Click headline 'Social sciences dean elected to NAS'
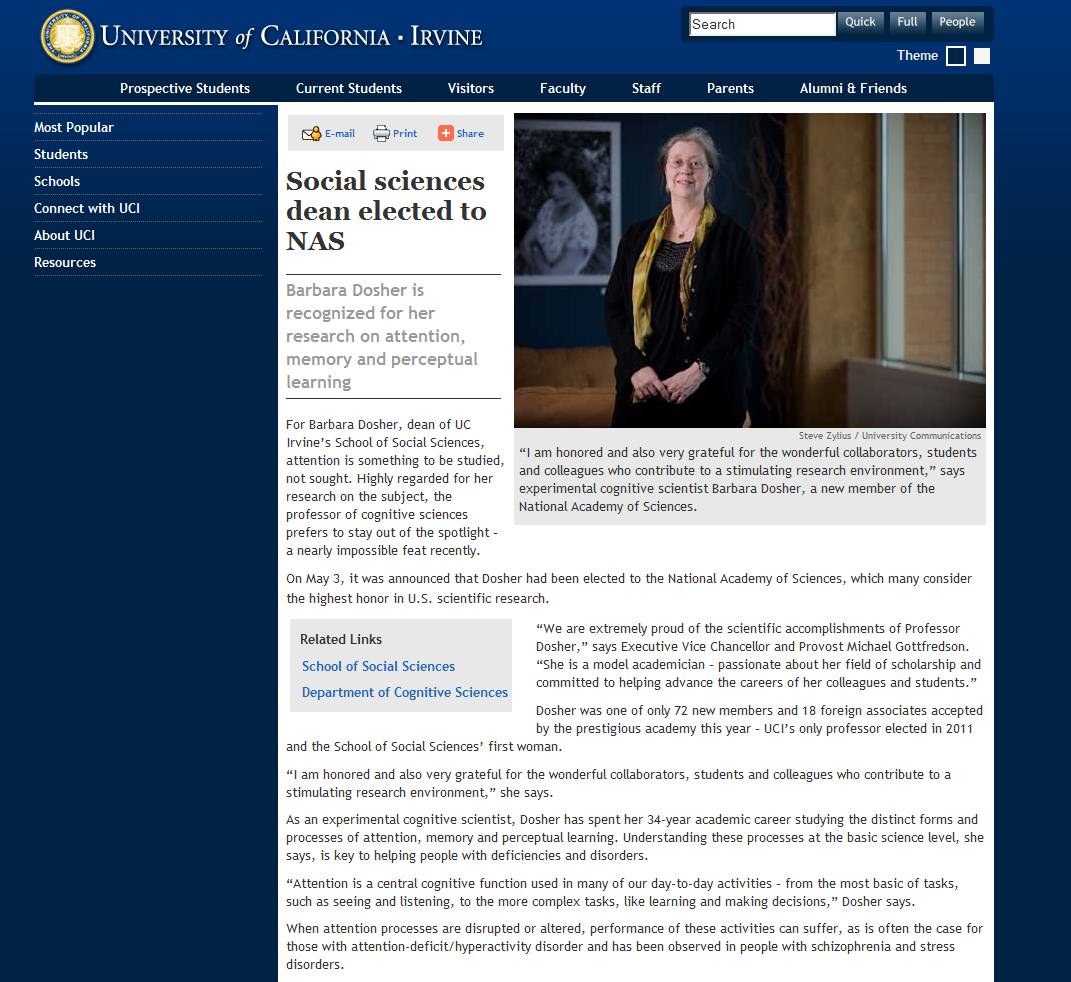This screenshot has height=982, width=1071. (x=387, y=211)
